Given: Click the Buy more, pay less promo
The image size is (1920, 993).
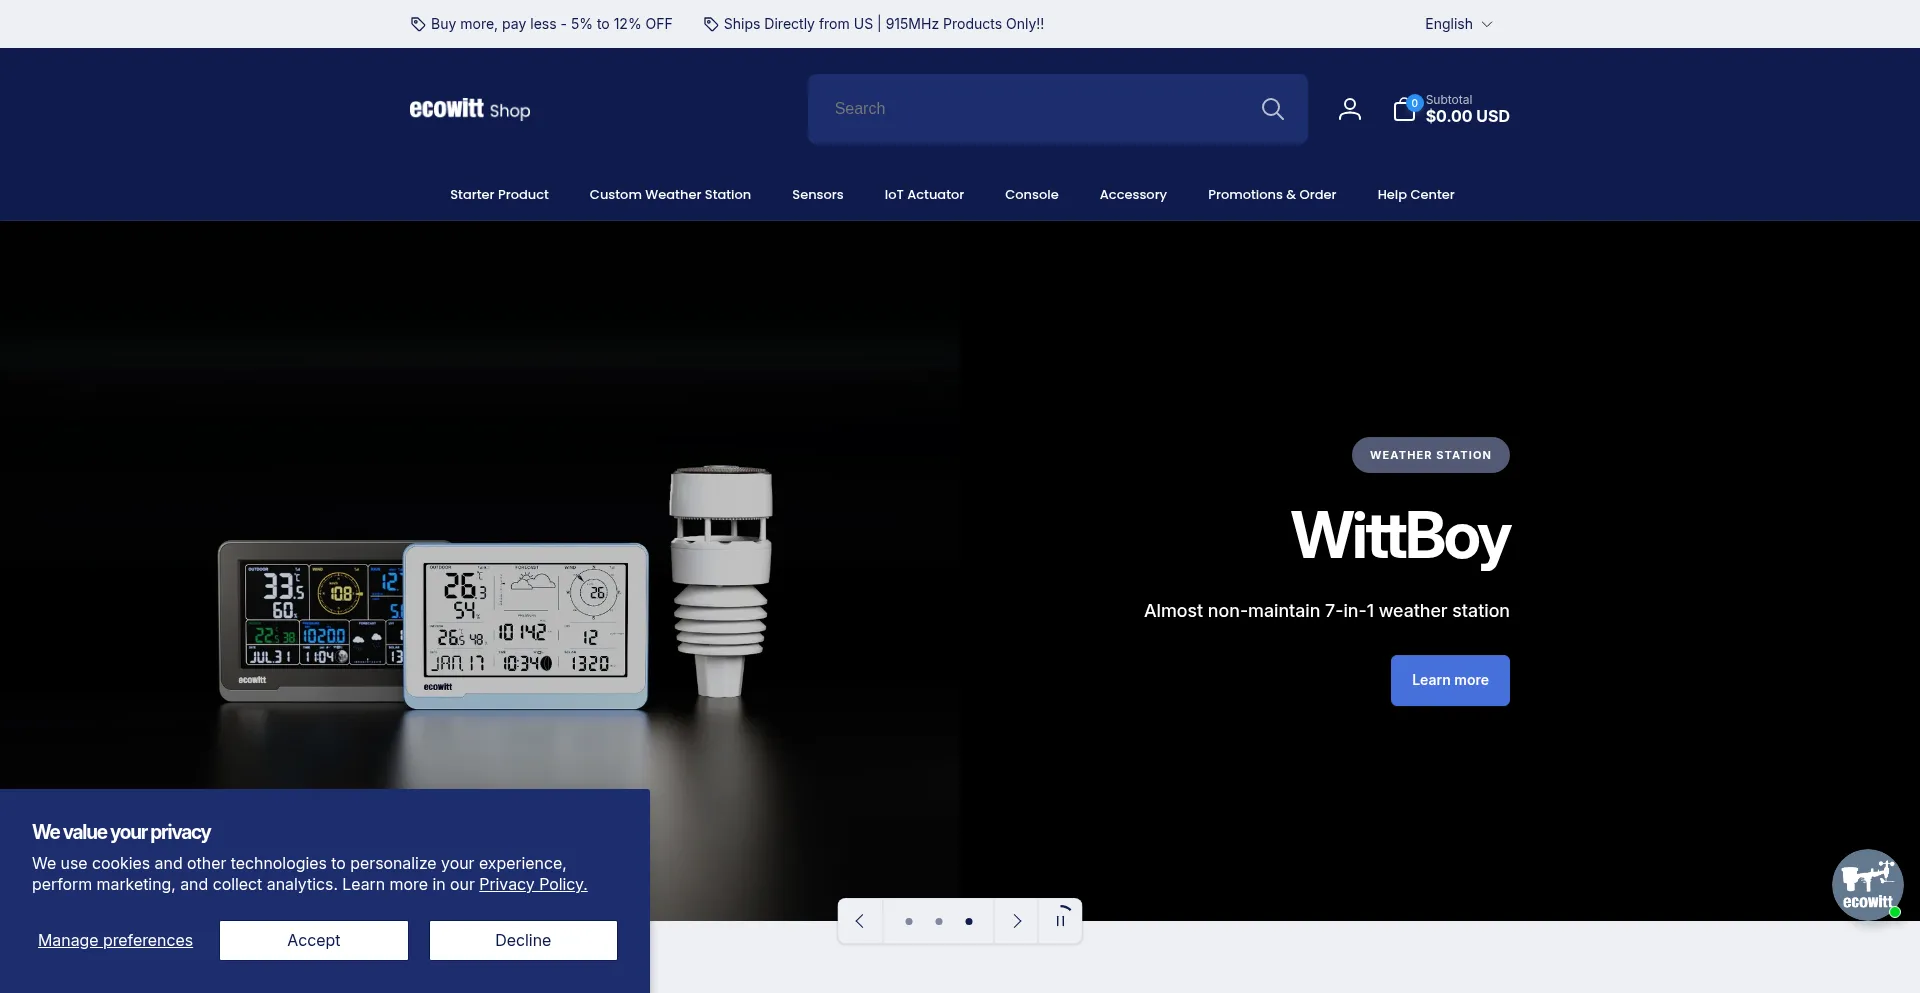Looking at the screenshot, I should [x=541, y=24].
